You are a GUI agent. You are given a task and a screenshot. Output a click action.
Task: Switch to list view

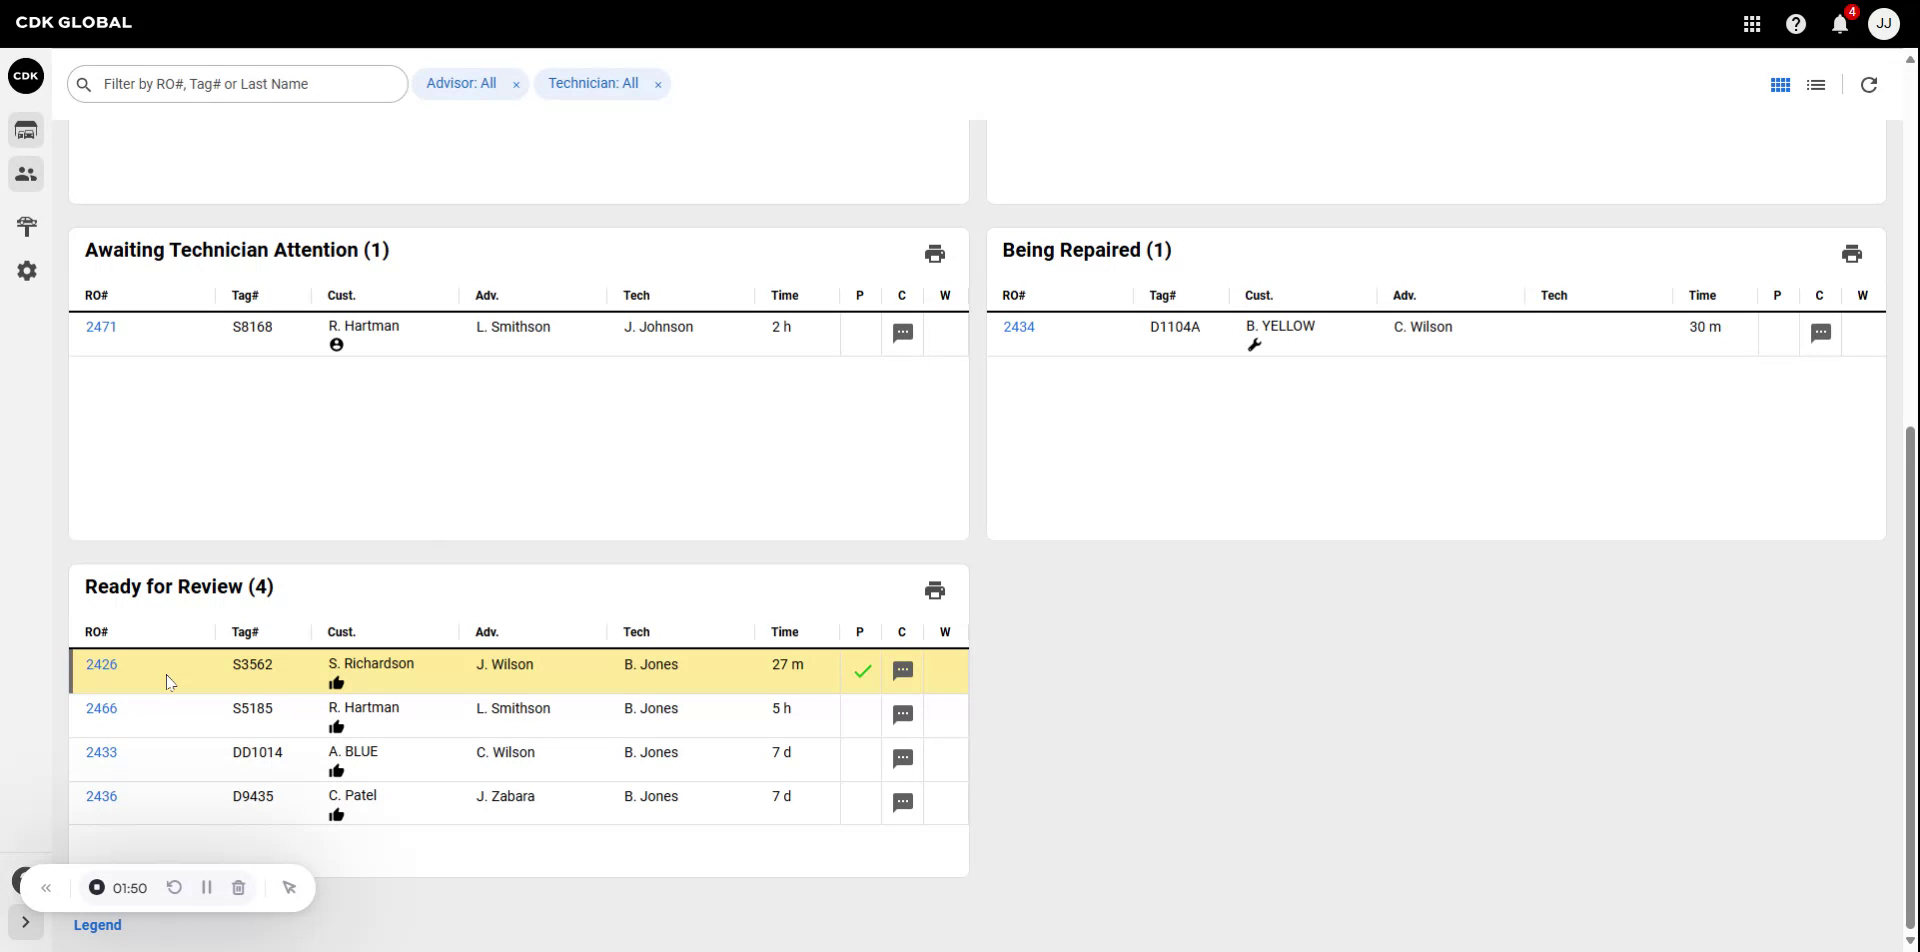1817,84
